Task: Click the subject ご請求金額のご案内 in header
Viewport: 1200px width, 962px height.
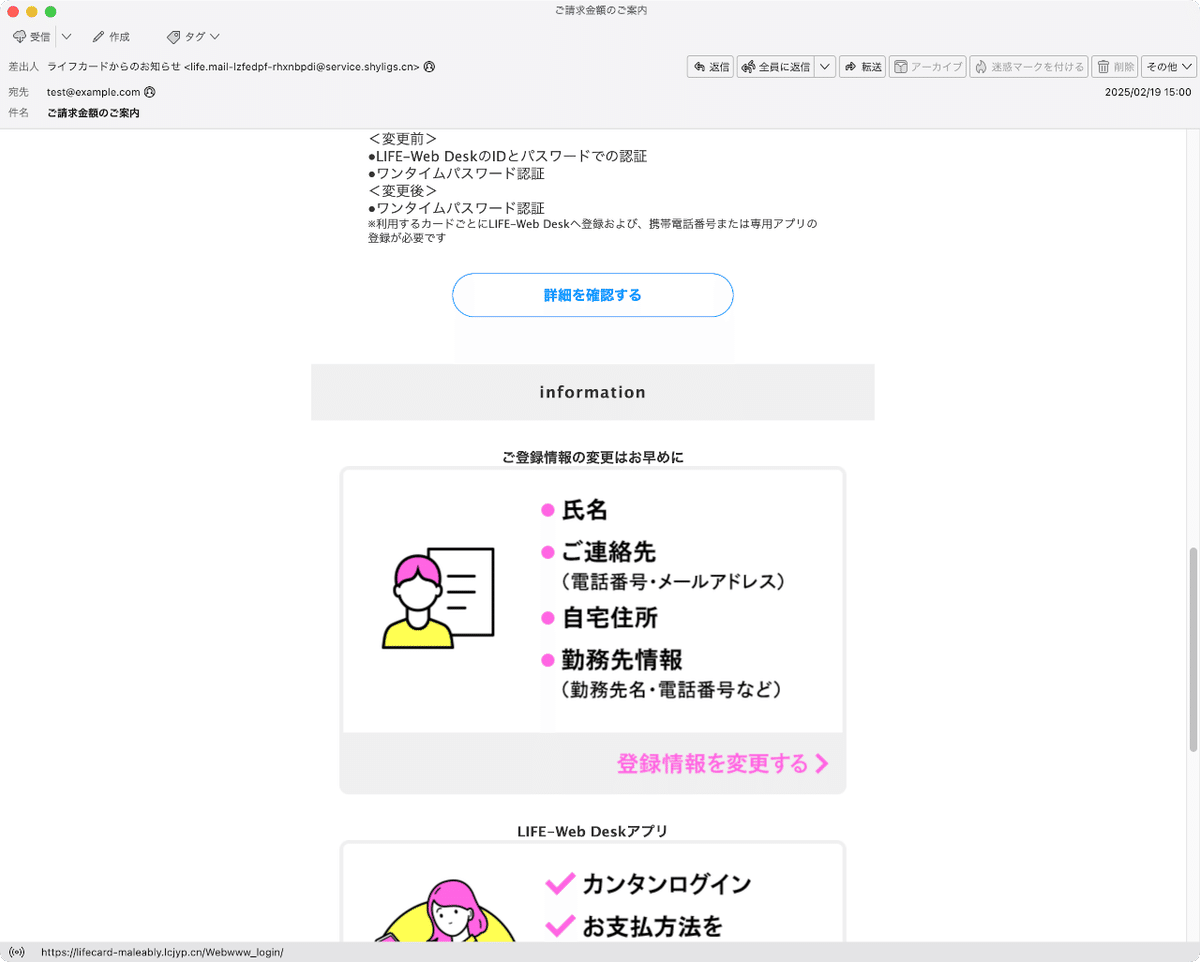Action: (93, 113)
